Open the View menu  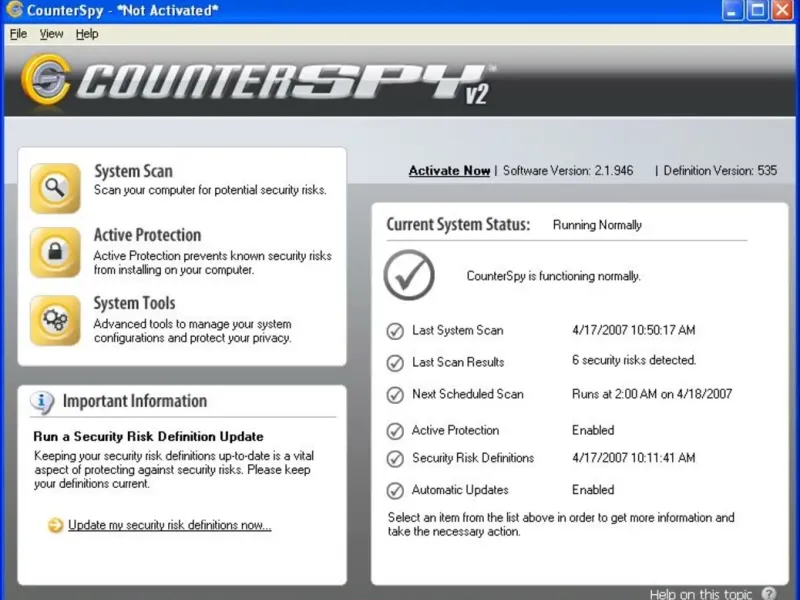click(52, 34)
